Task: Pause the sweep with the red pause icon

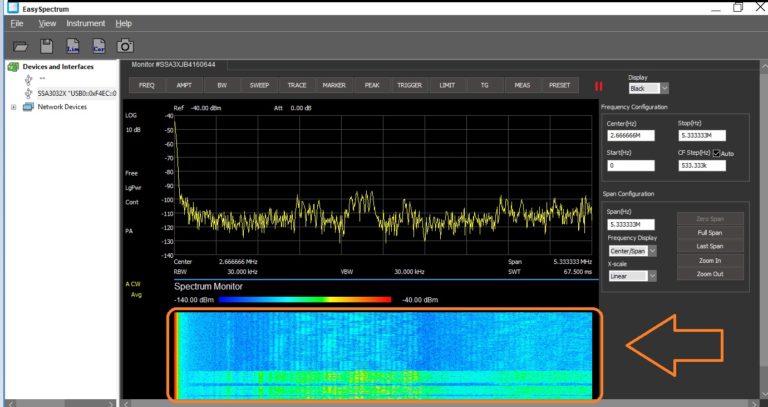Action: click(x=600, y=86)
